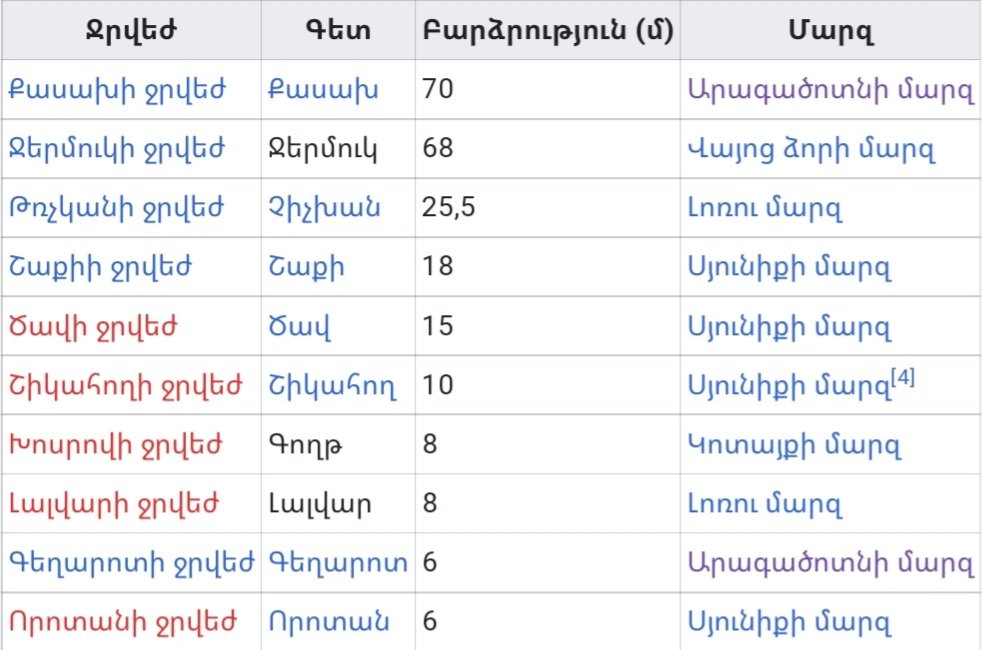Click the Քասախ river link
This screenshot has width=982, height=650.
[x=322, y=89]
